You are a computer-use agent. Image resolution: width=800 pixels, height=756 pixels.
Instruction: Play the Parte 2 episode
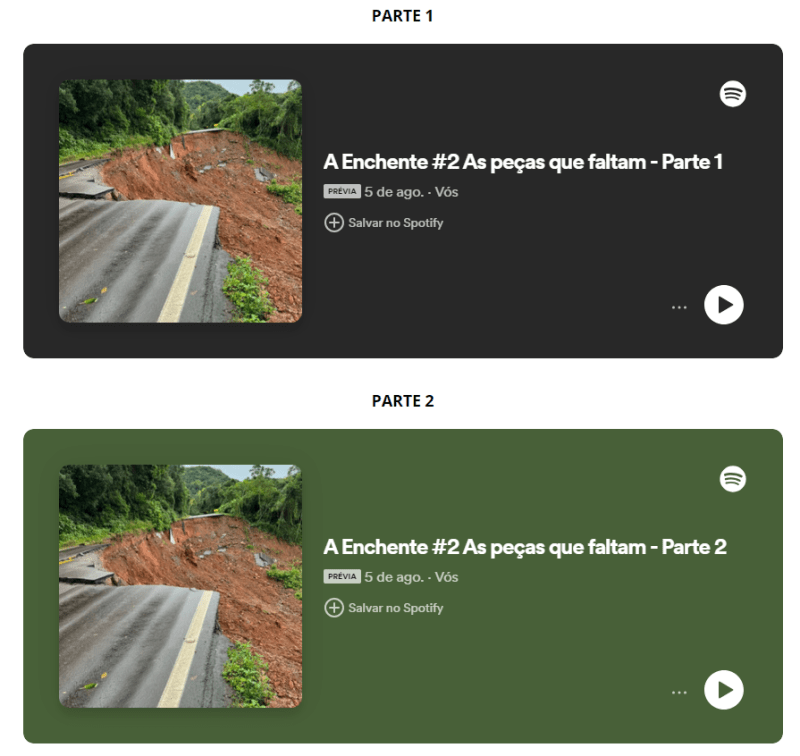pyautogui.click(x=723, y=690)
